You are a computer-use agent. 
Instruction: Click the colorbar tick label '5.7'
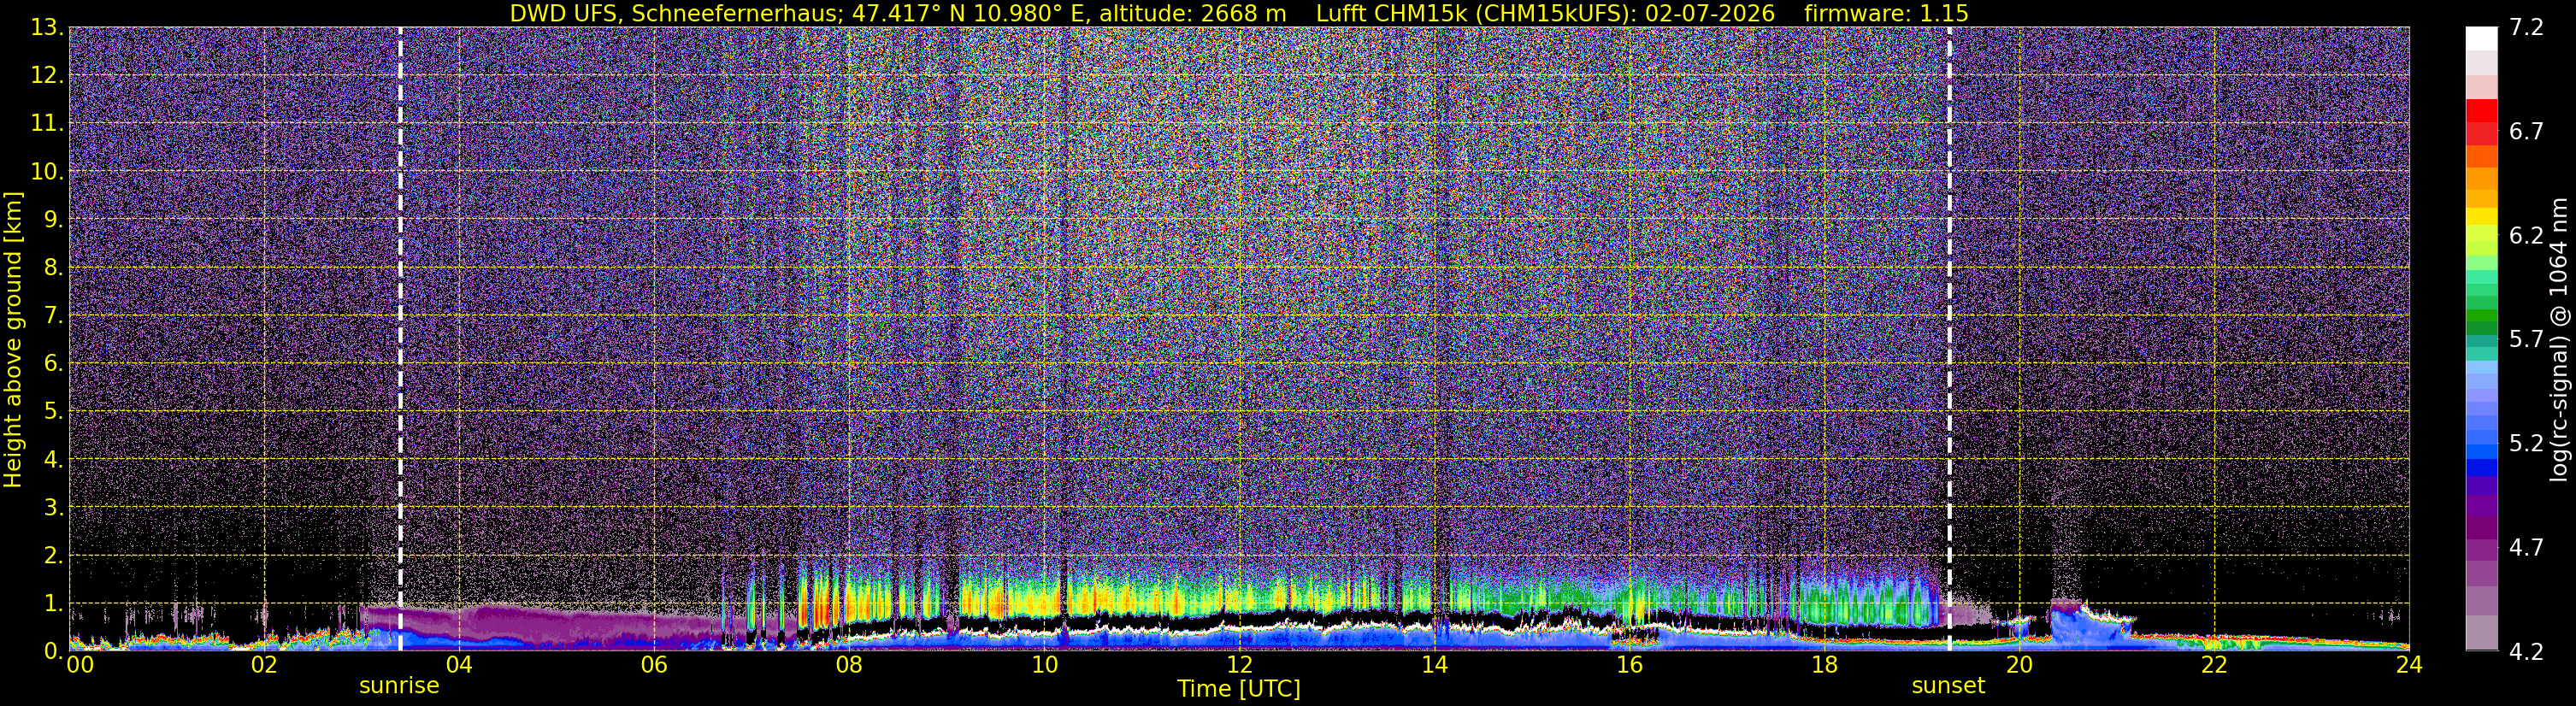[2526, 340]
